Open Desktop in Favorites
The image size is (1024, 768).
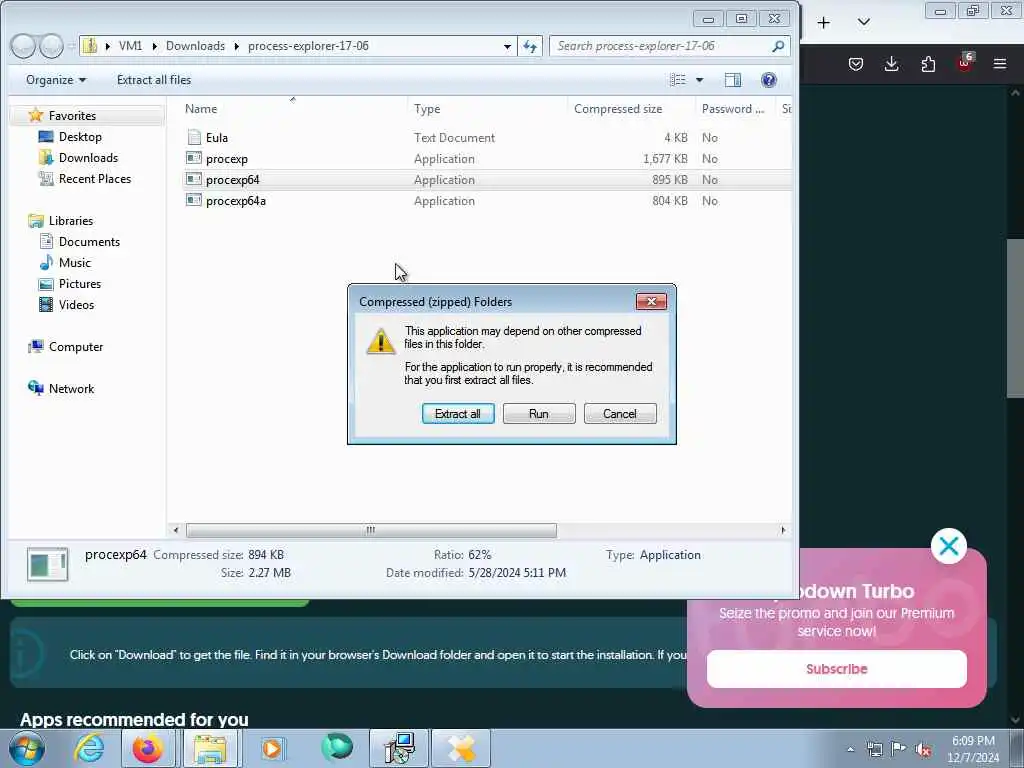tap(80, 136)
